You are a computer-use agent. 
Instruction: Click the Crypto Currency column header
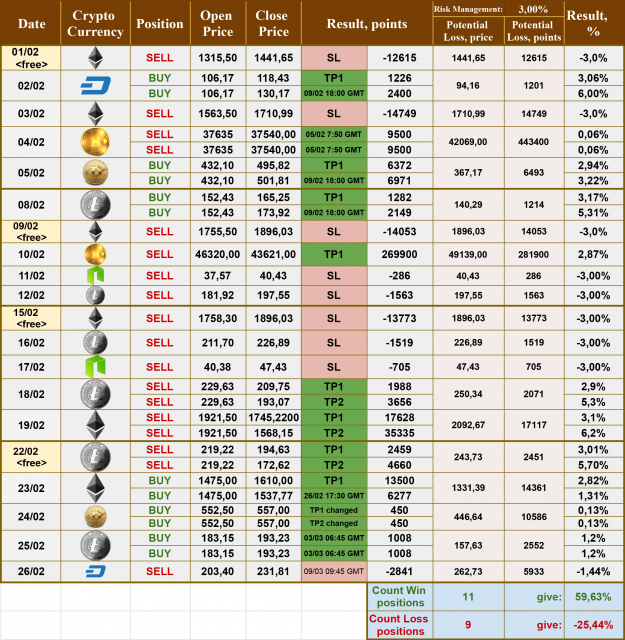click(x=96, y=23)
